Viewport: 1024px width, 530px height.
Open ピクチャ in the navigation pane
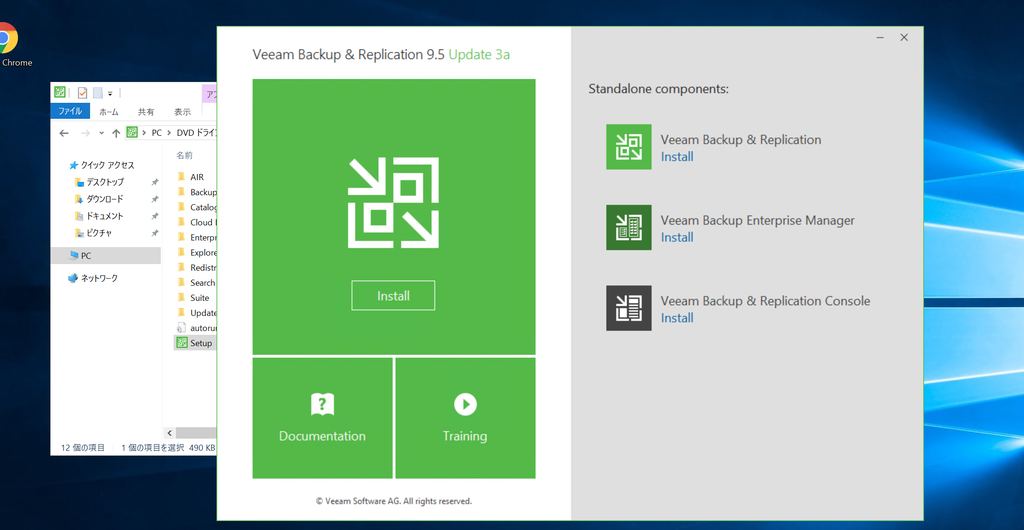click(x=100, y=233)
